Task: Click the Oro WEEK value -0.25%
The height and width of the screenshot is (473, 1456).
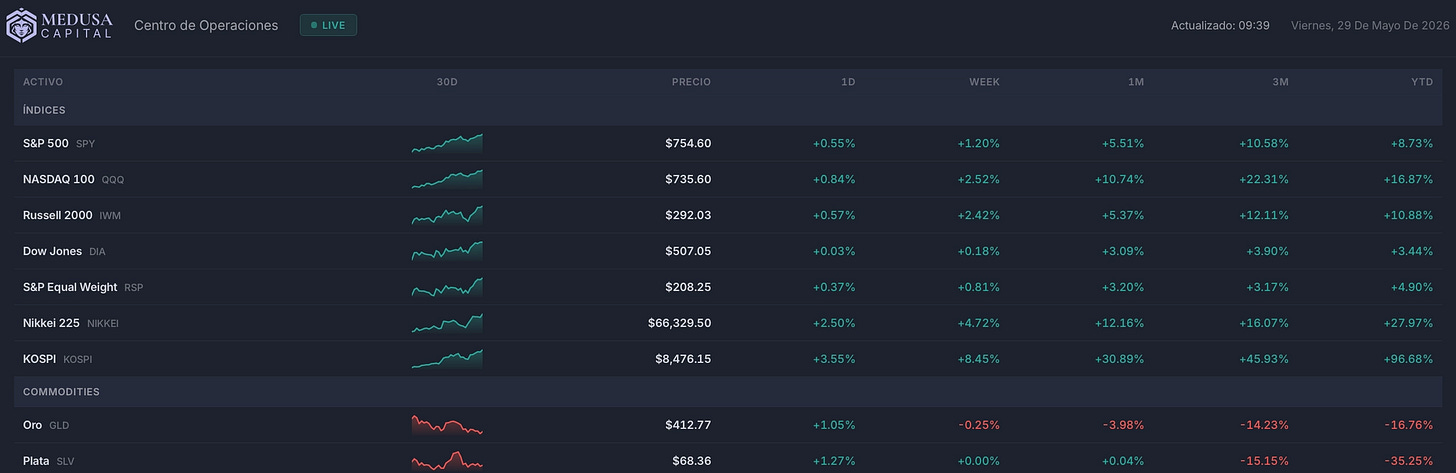Action: [x=981, y=425]
